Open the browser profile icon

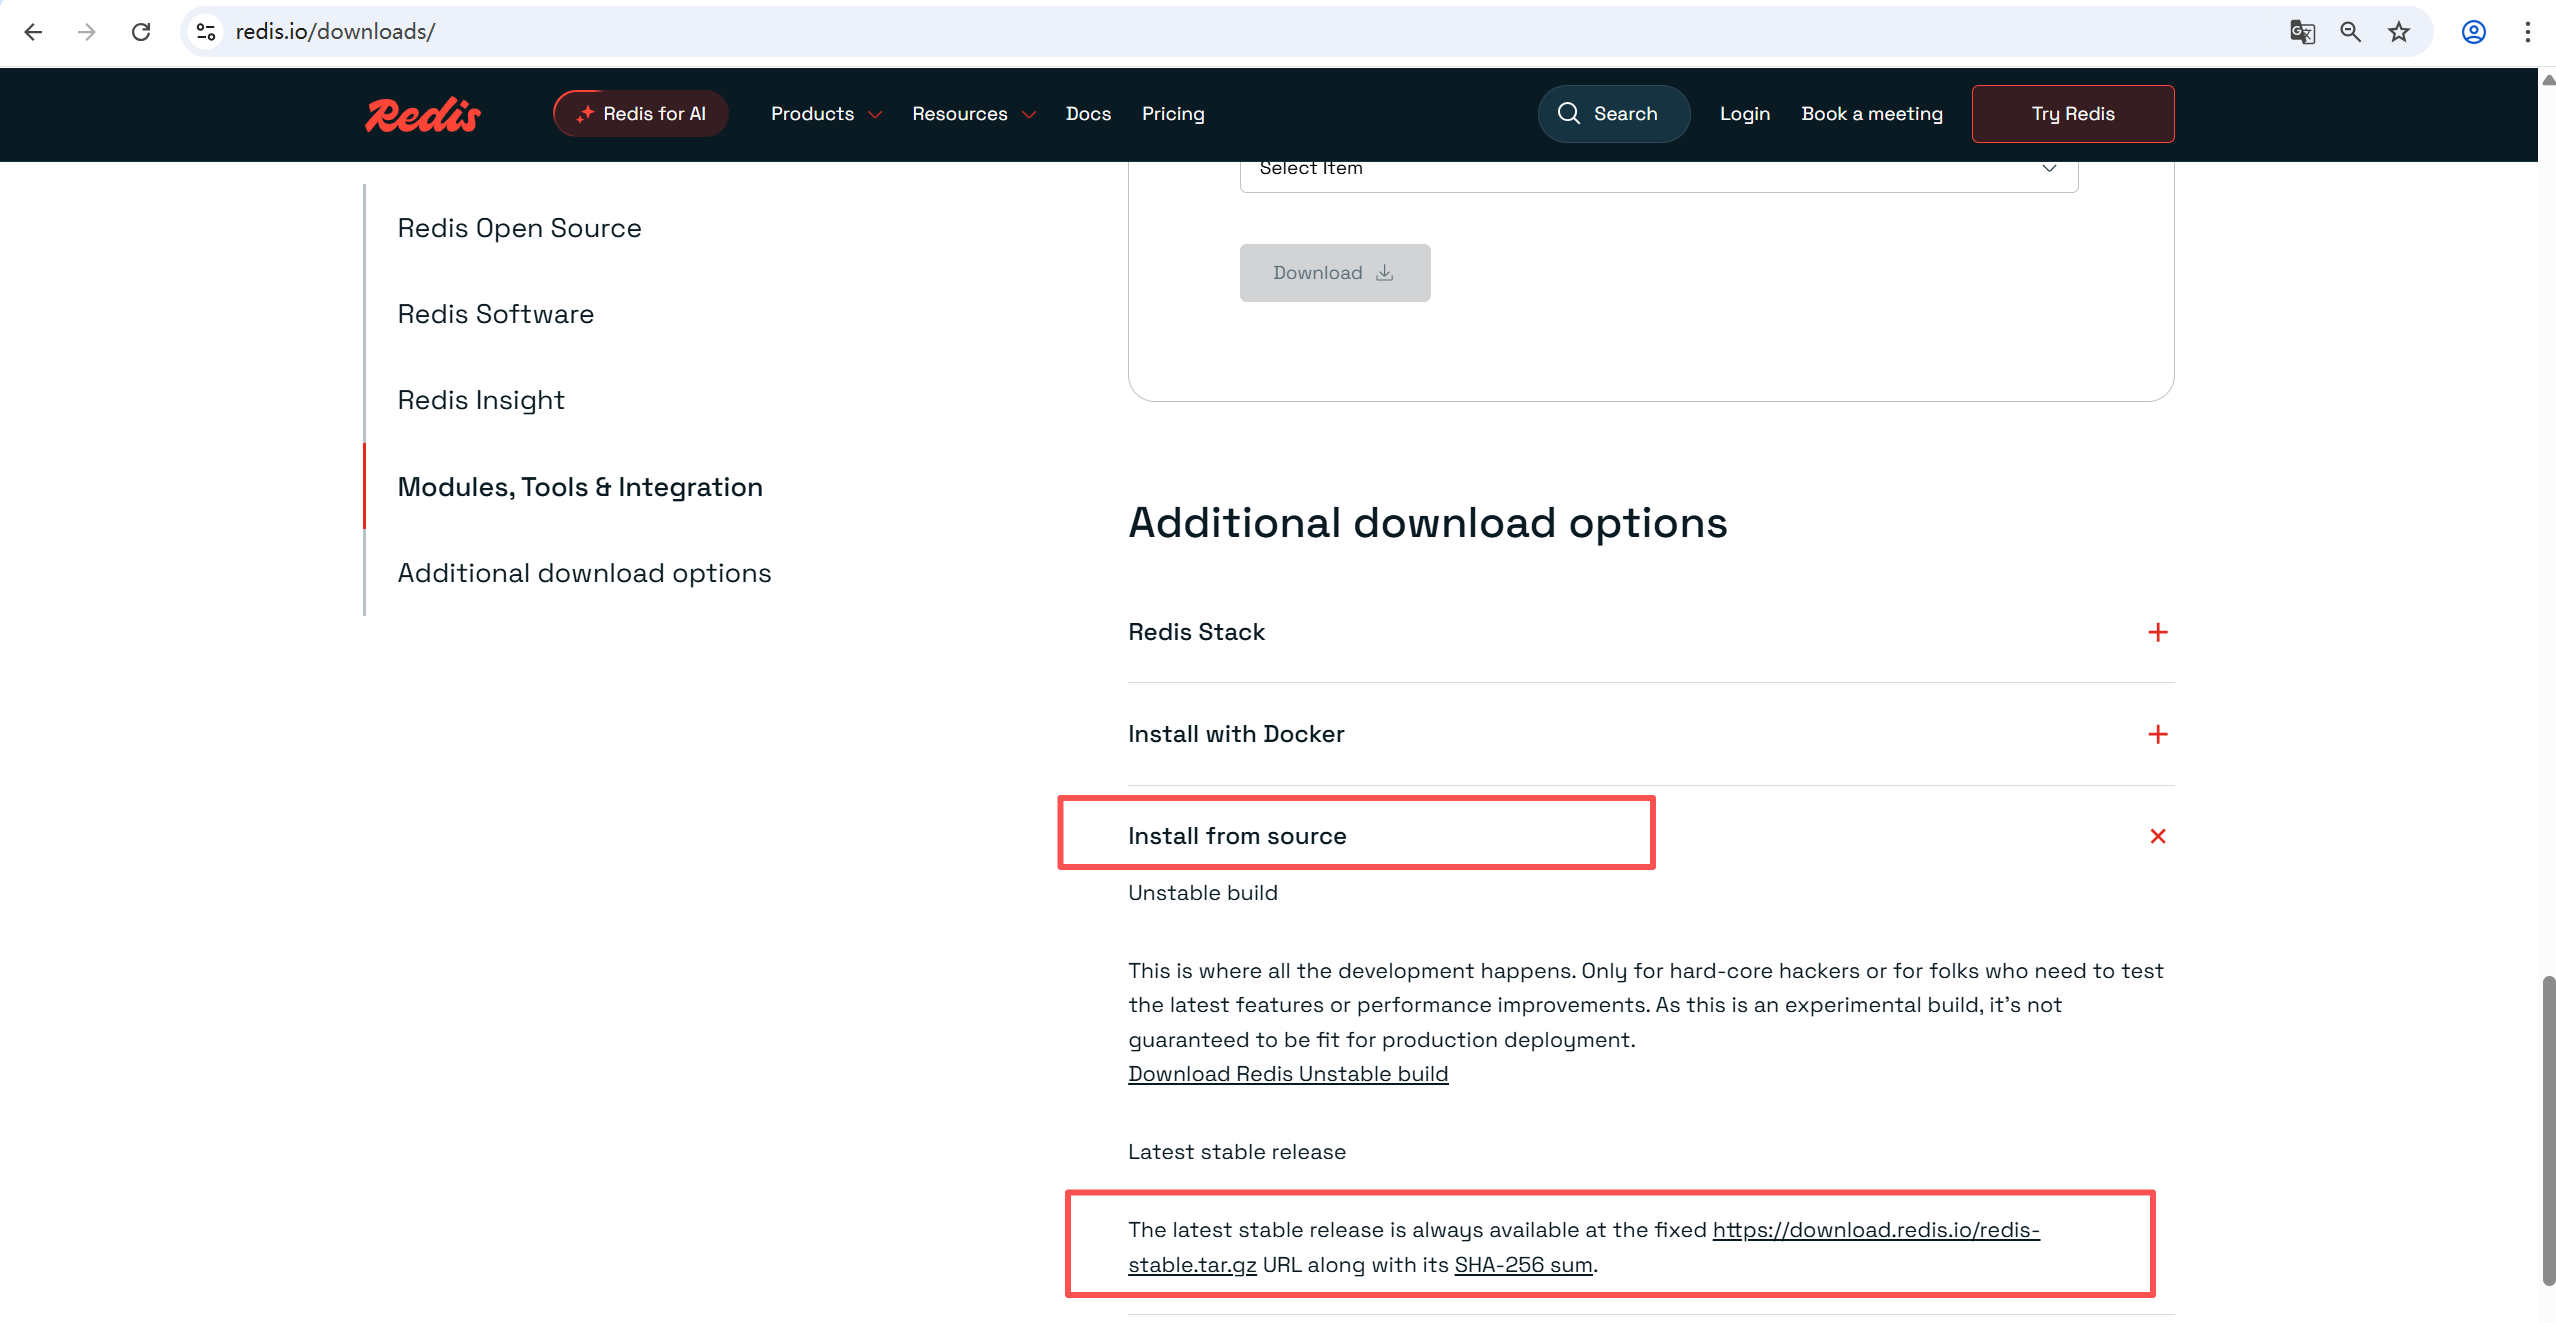[x=2474, y=32]
